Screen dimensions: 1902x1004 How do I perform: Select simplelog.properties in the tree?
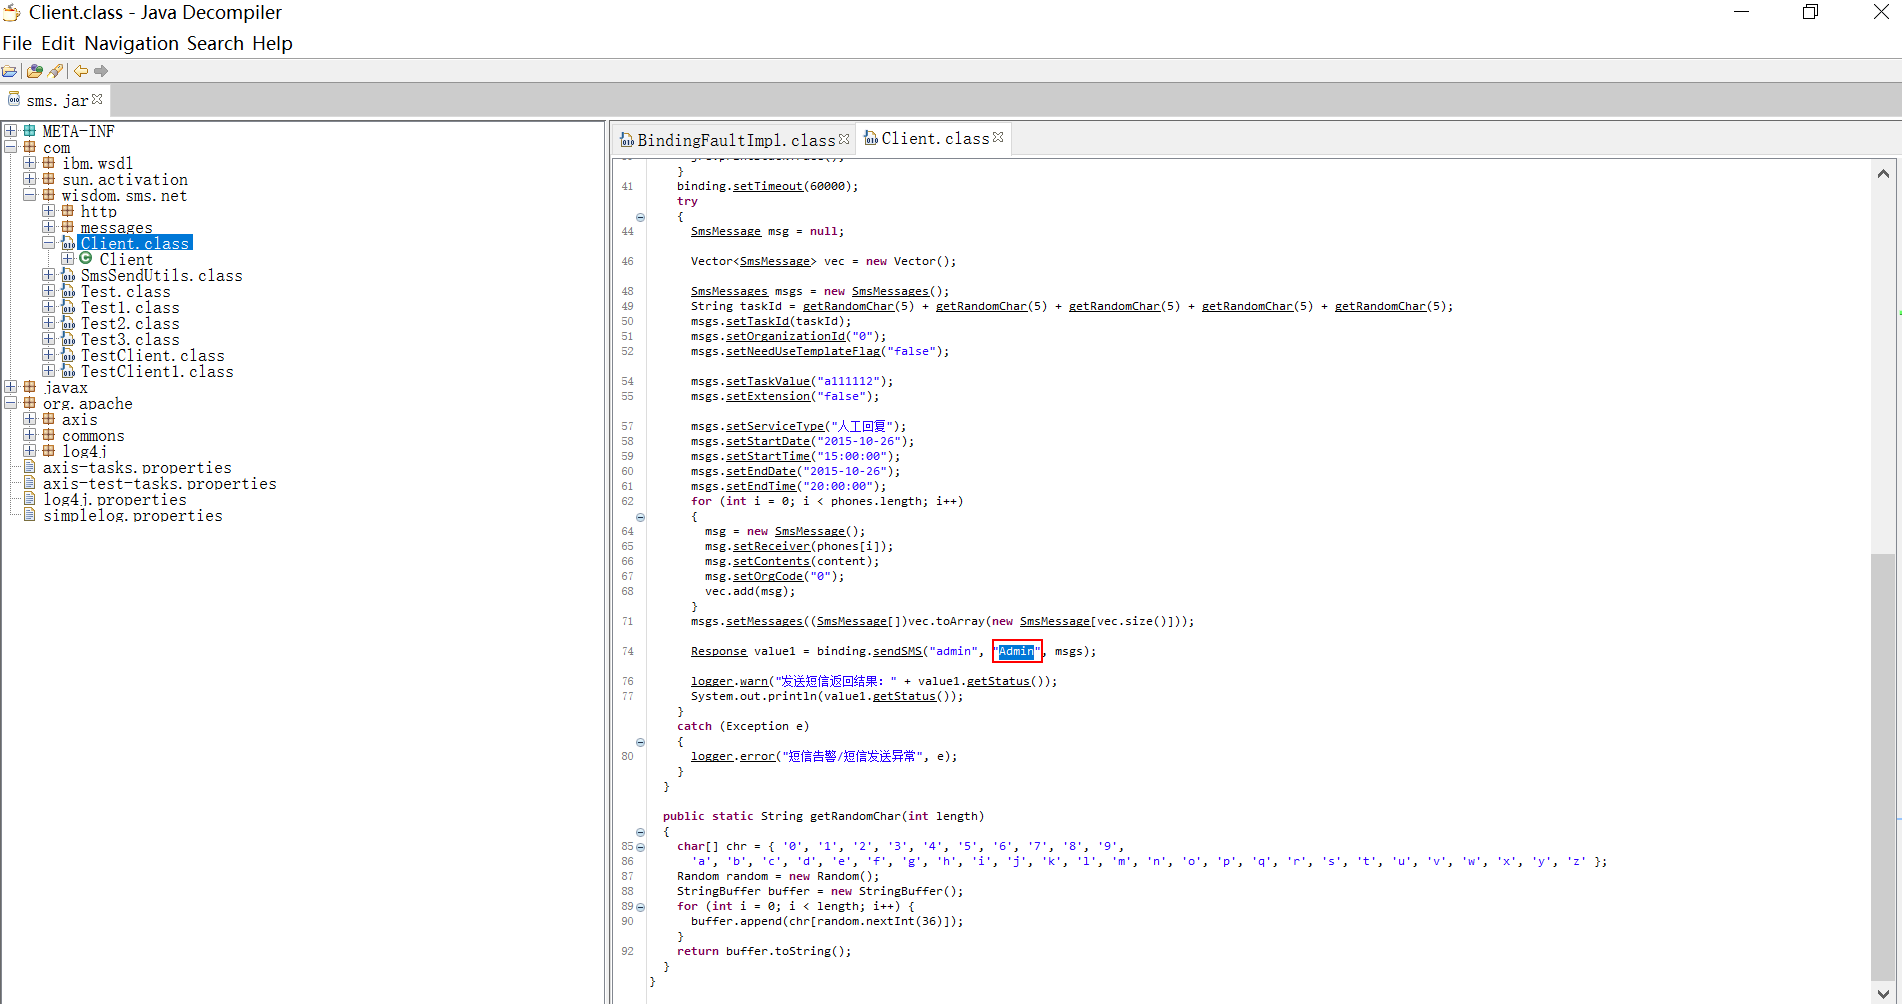[133, 515]
